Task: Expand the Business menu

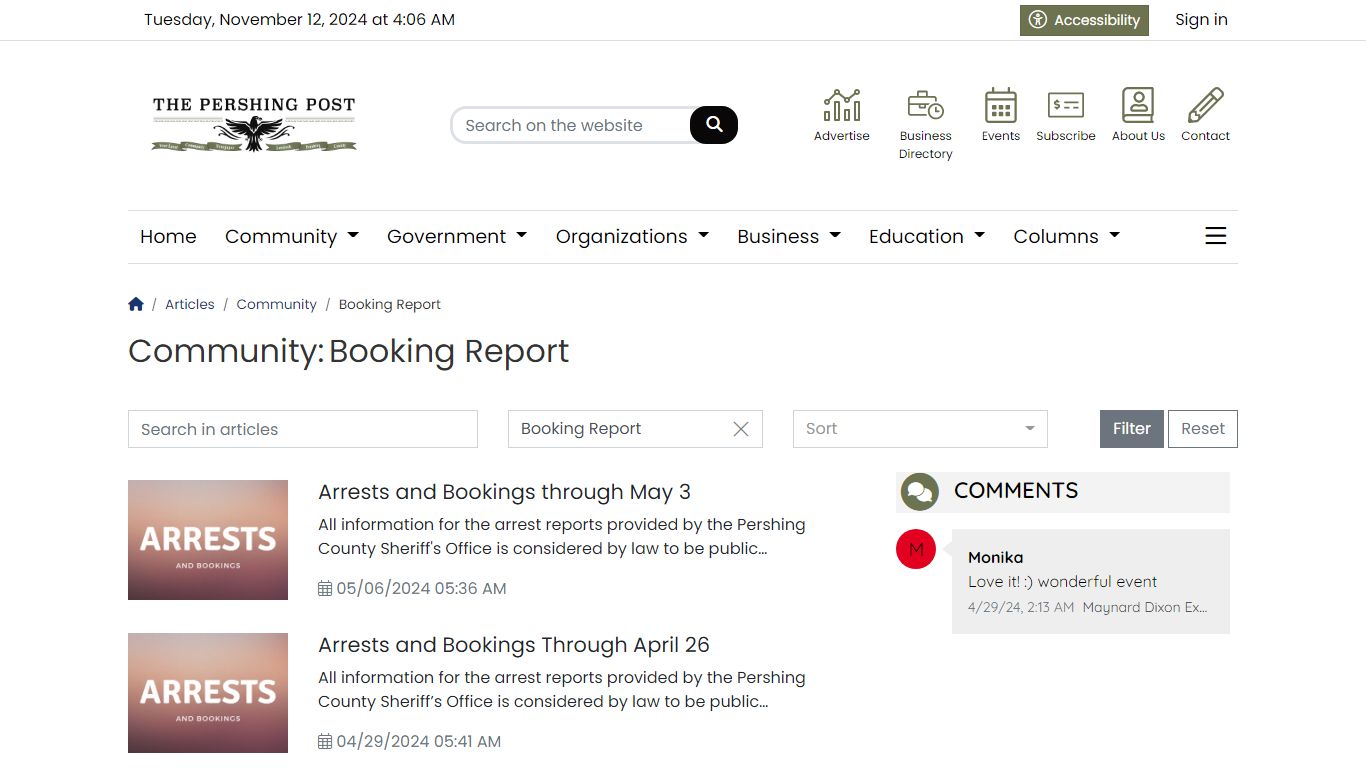Action: pyautogui.click(x=789, y=237)
